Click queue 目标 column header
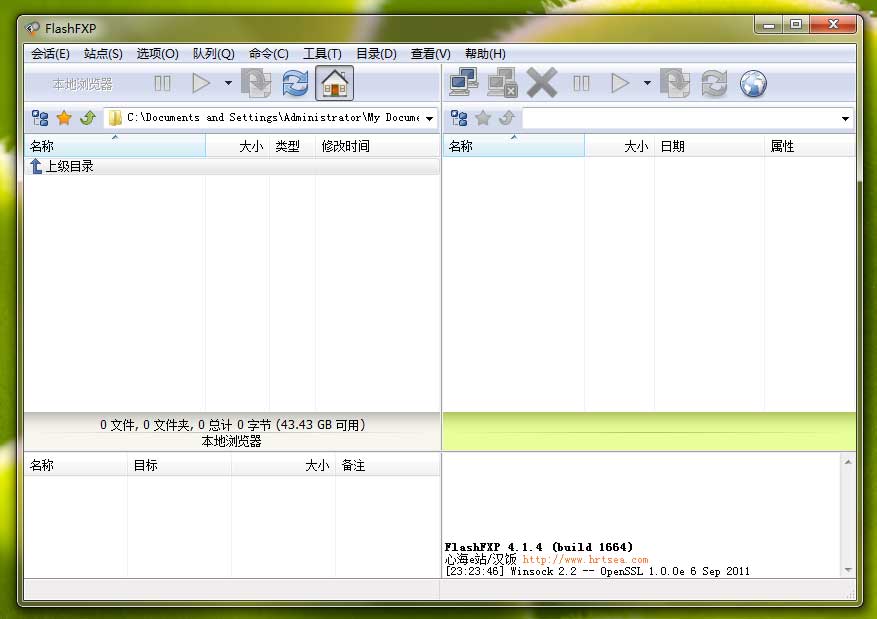The image size is (877, 619). tap(179, 465)
